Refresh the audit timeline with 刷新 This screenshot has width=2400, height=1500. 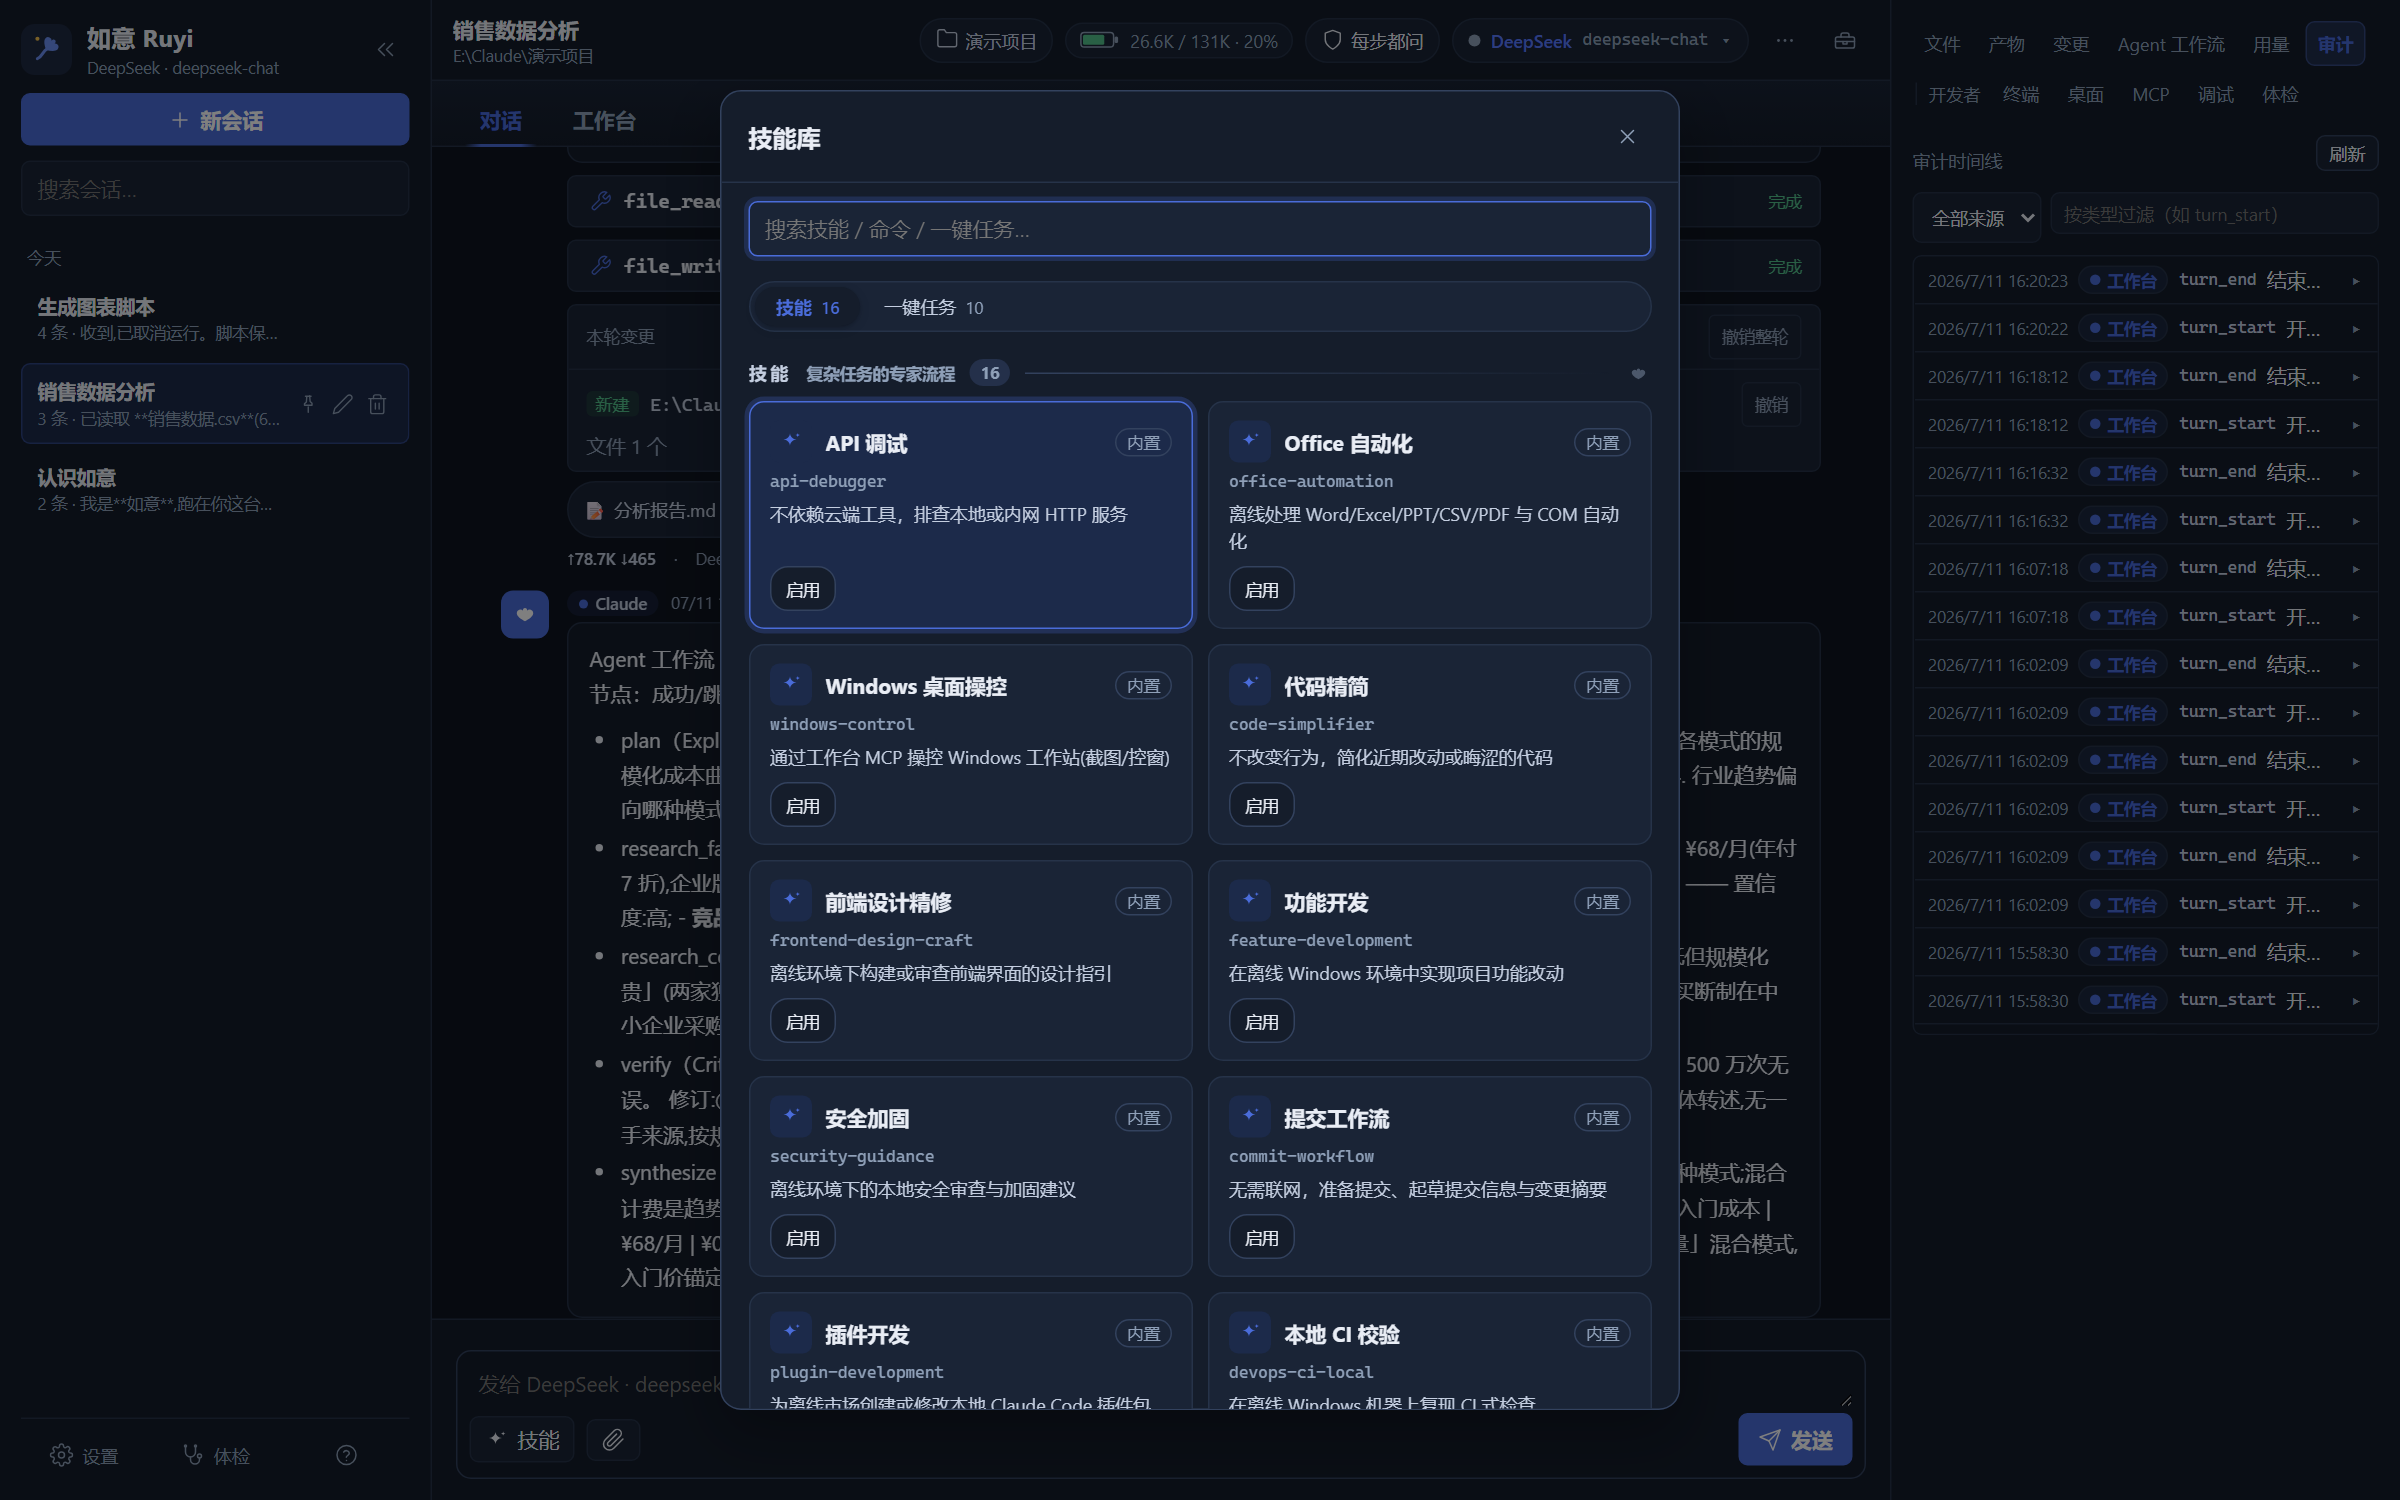[2346, 154]
